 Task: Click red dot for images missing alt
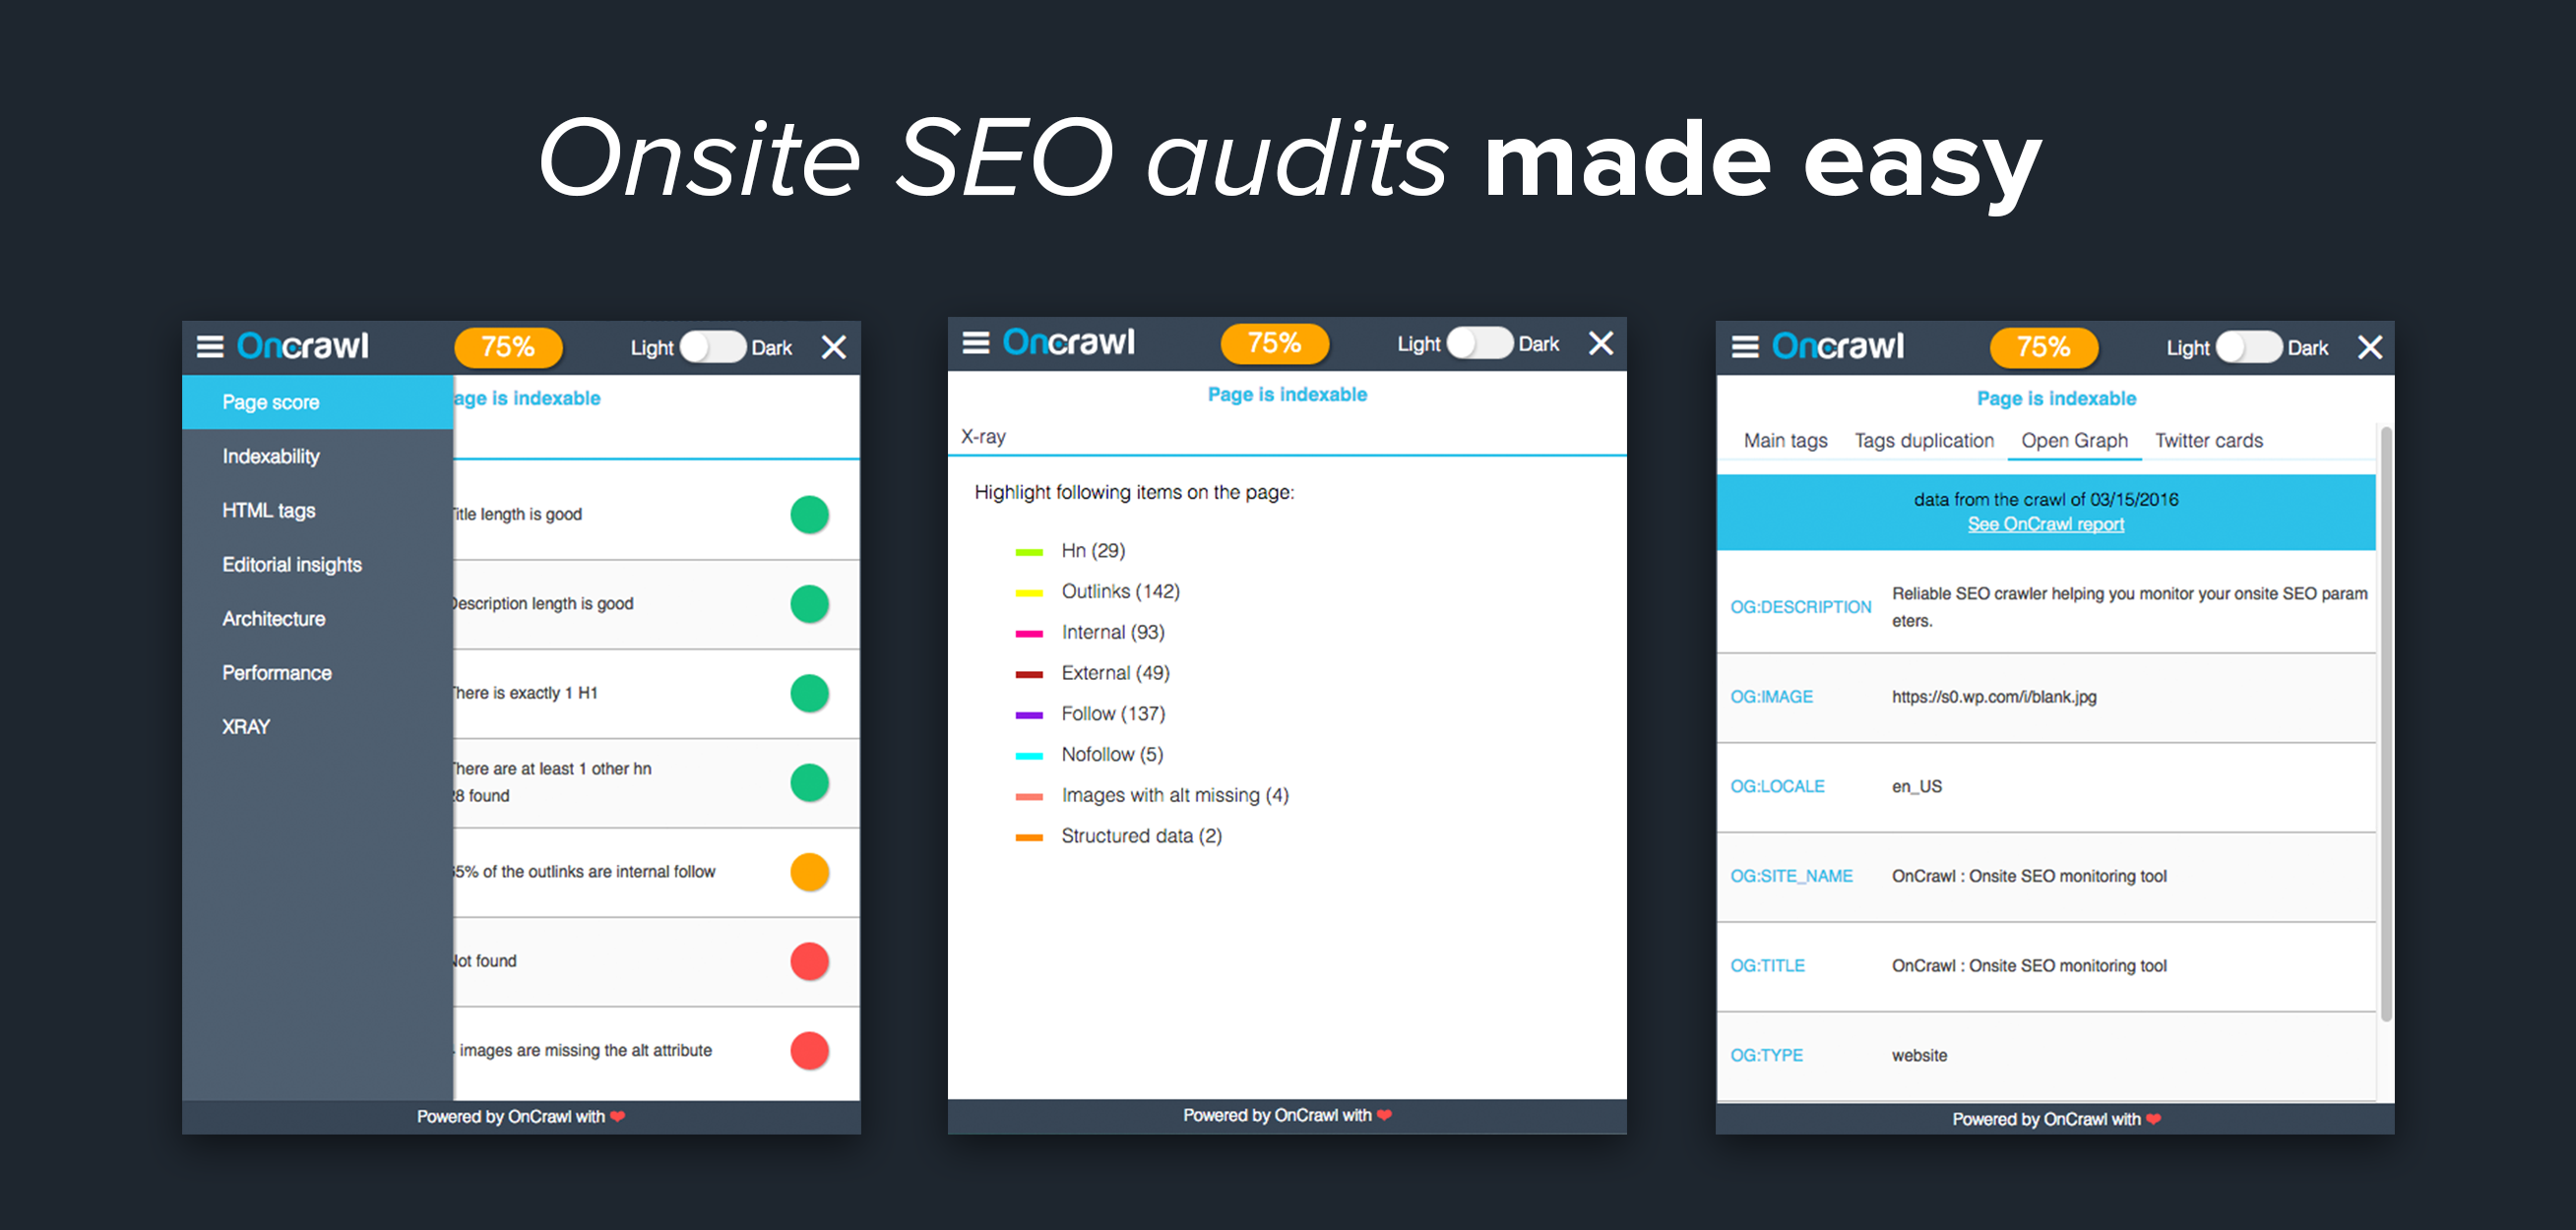pyautogui.click(x=809, y=1050)
